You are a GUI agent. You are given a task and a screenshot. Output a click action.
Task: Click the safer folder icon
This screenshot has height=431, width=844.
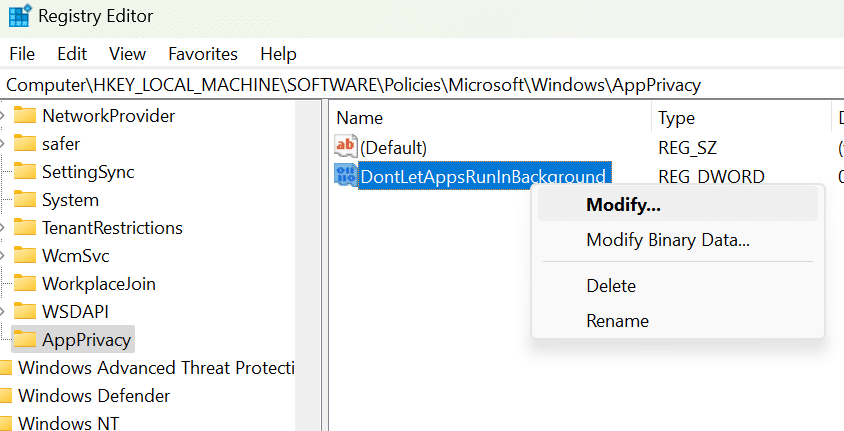pos(25,143)
